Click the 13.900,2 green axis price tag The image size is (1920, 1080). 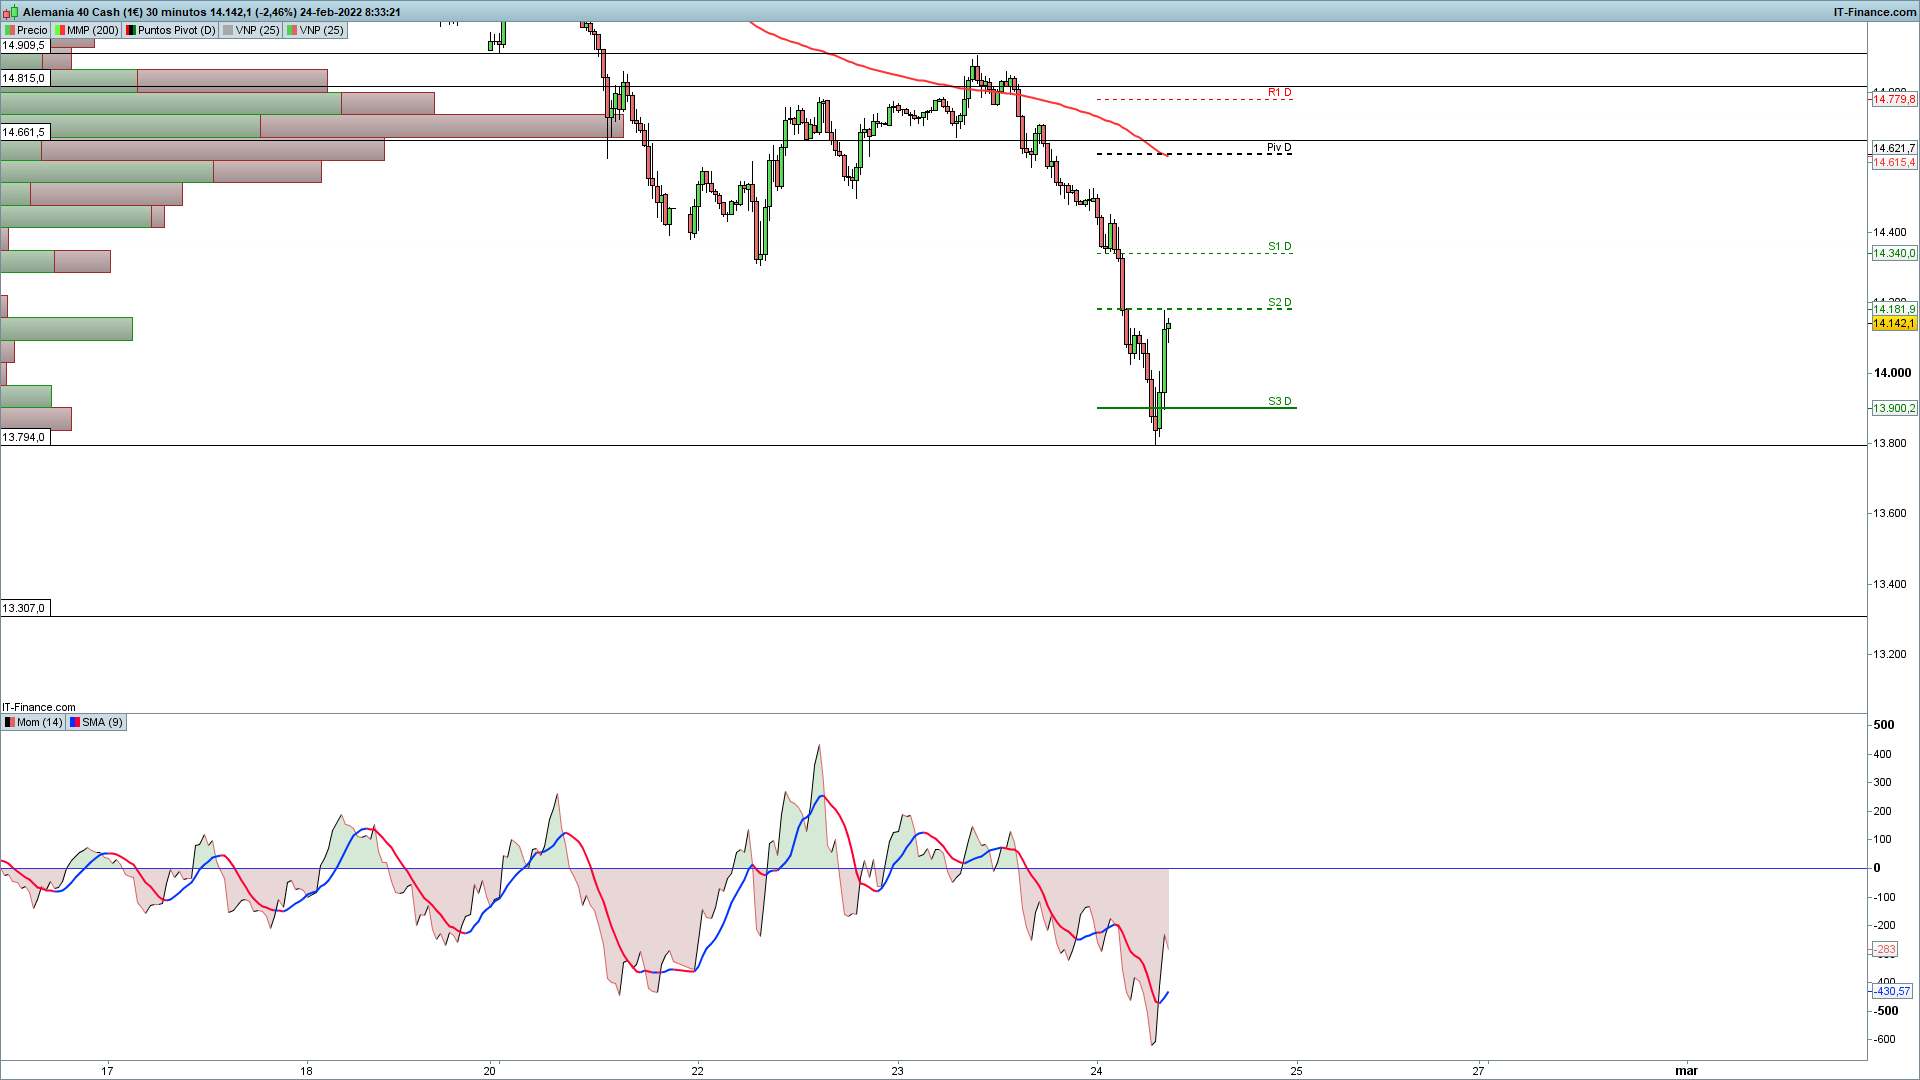click(x=1894, y=408)
